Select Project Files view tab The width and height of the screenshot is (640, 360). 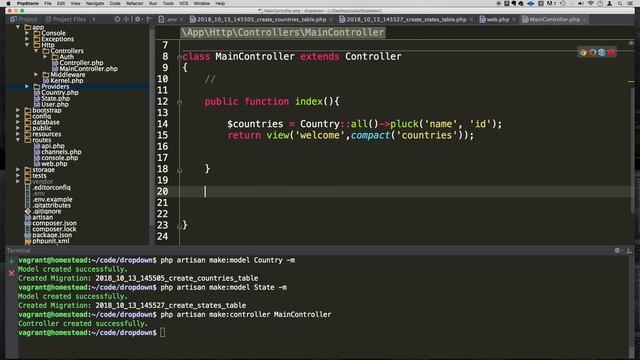coord(66,19)
